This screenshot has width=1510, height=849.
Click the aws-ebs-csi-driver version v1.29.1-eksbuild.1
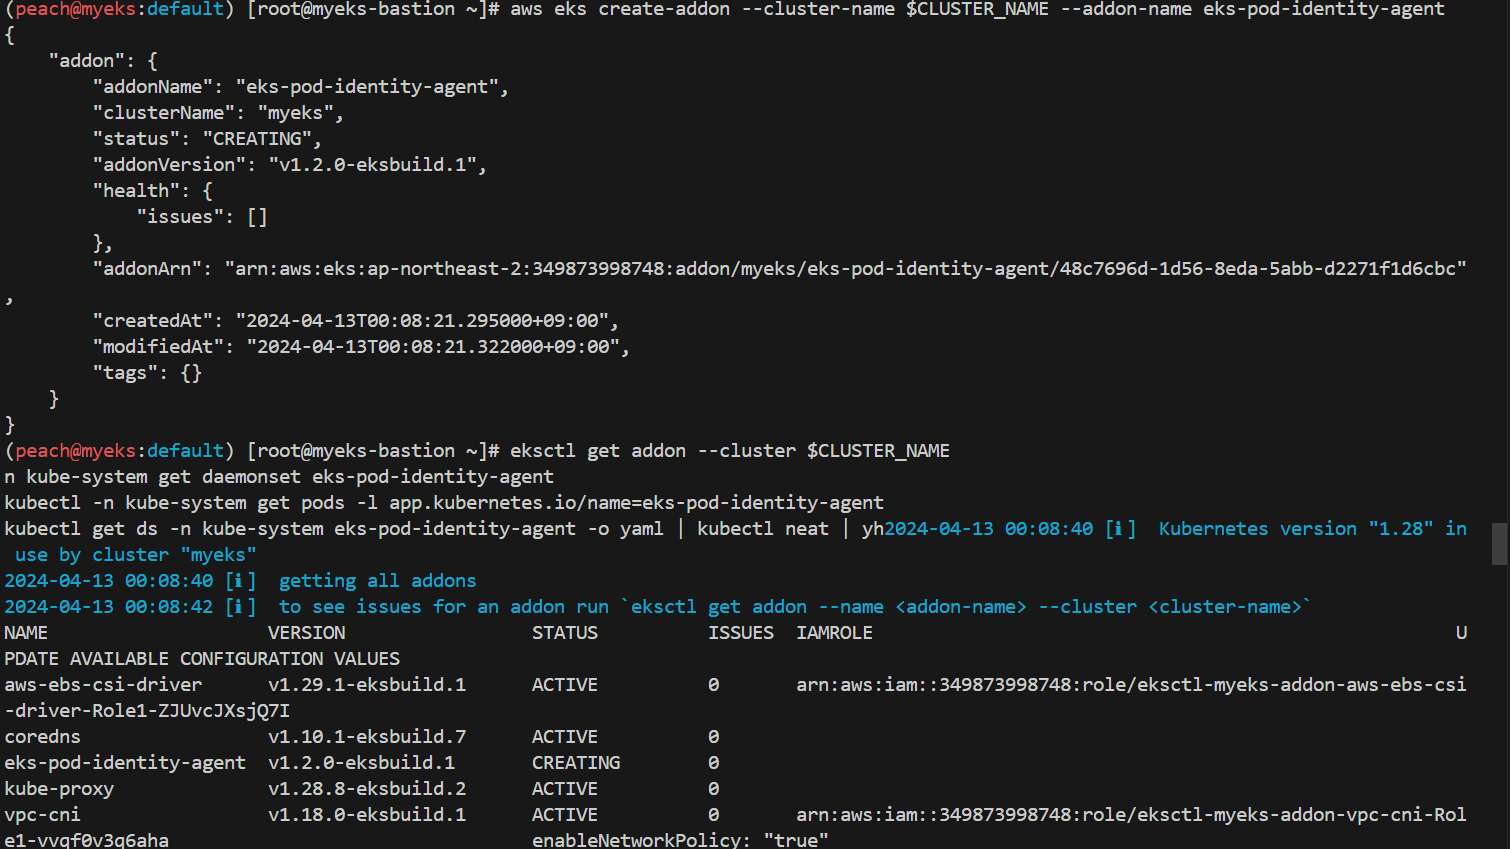click(367, 685)
